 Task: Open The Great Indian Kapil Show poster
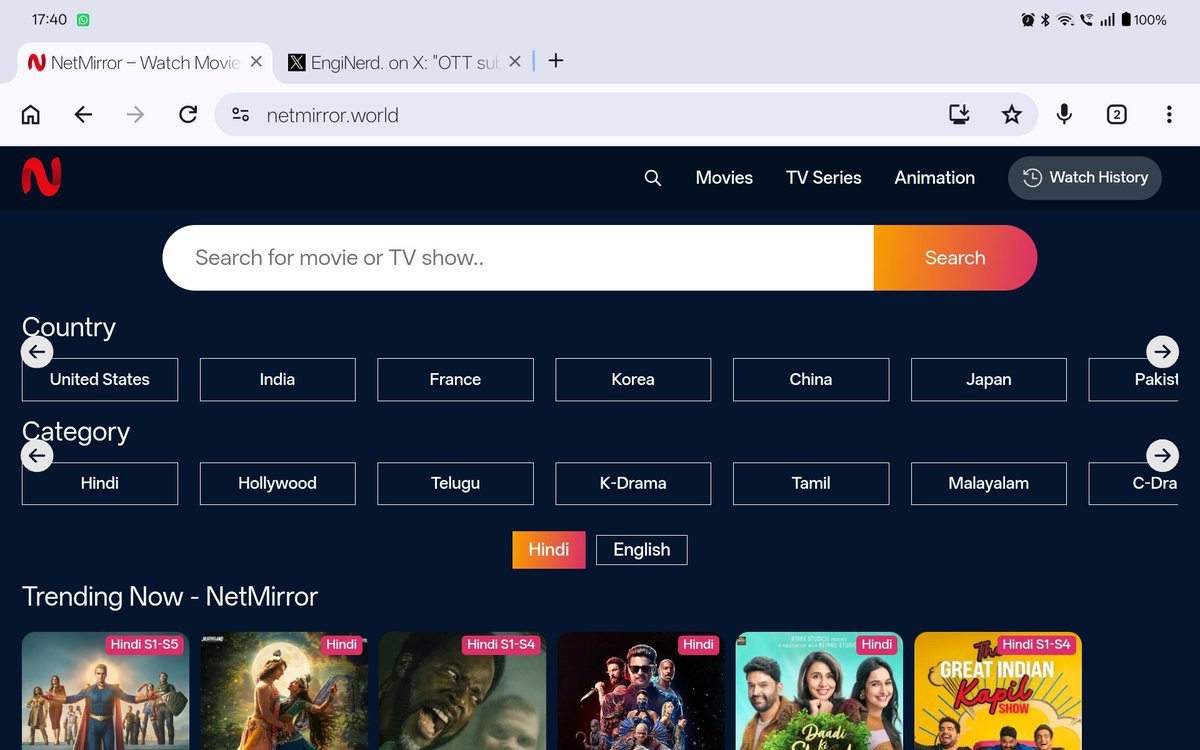click(998, 691)
